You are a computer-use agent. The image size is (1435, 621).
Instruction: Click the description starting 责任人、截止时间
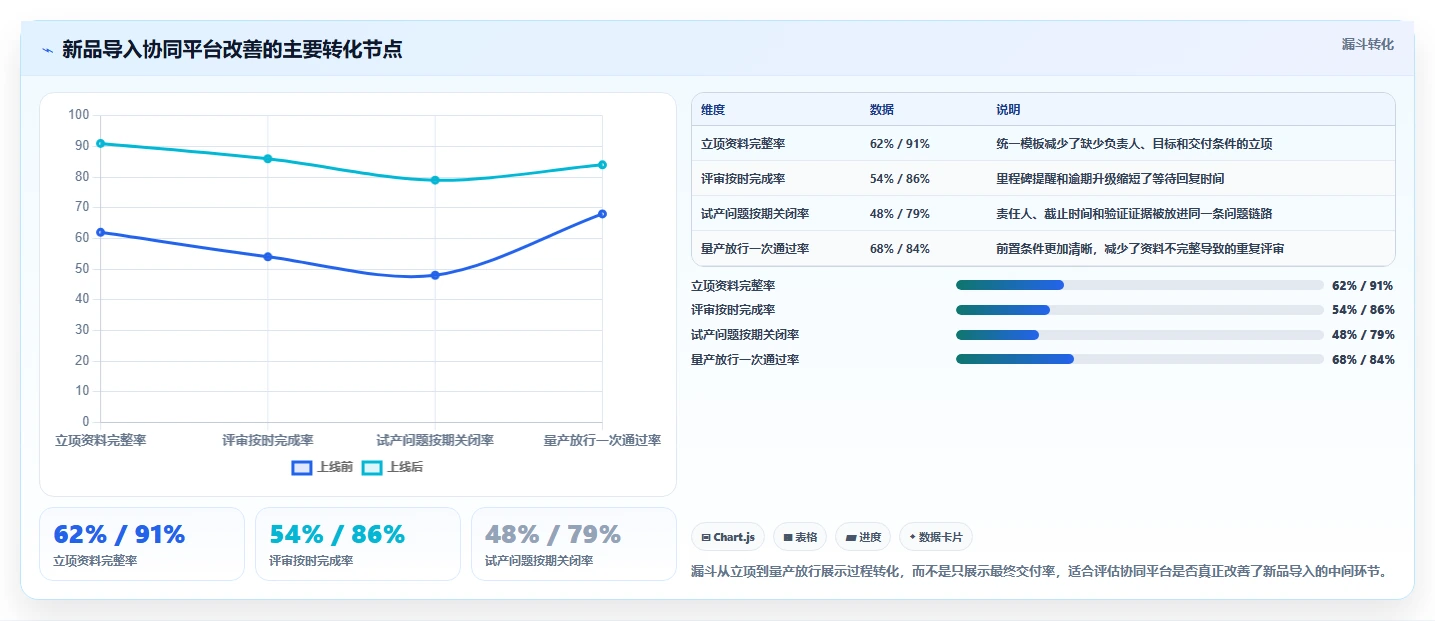coord(1134,213)
